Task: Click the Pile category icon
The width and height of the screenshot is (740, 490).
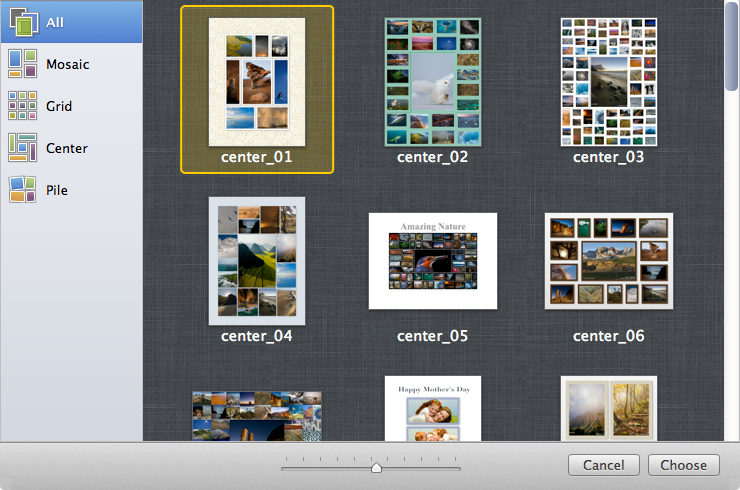Action: (22, 190)
